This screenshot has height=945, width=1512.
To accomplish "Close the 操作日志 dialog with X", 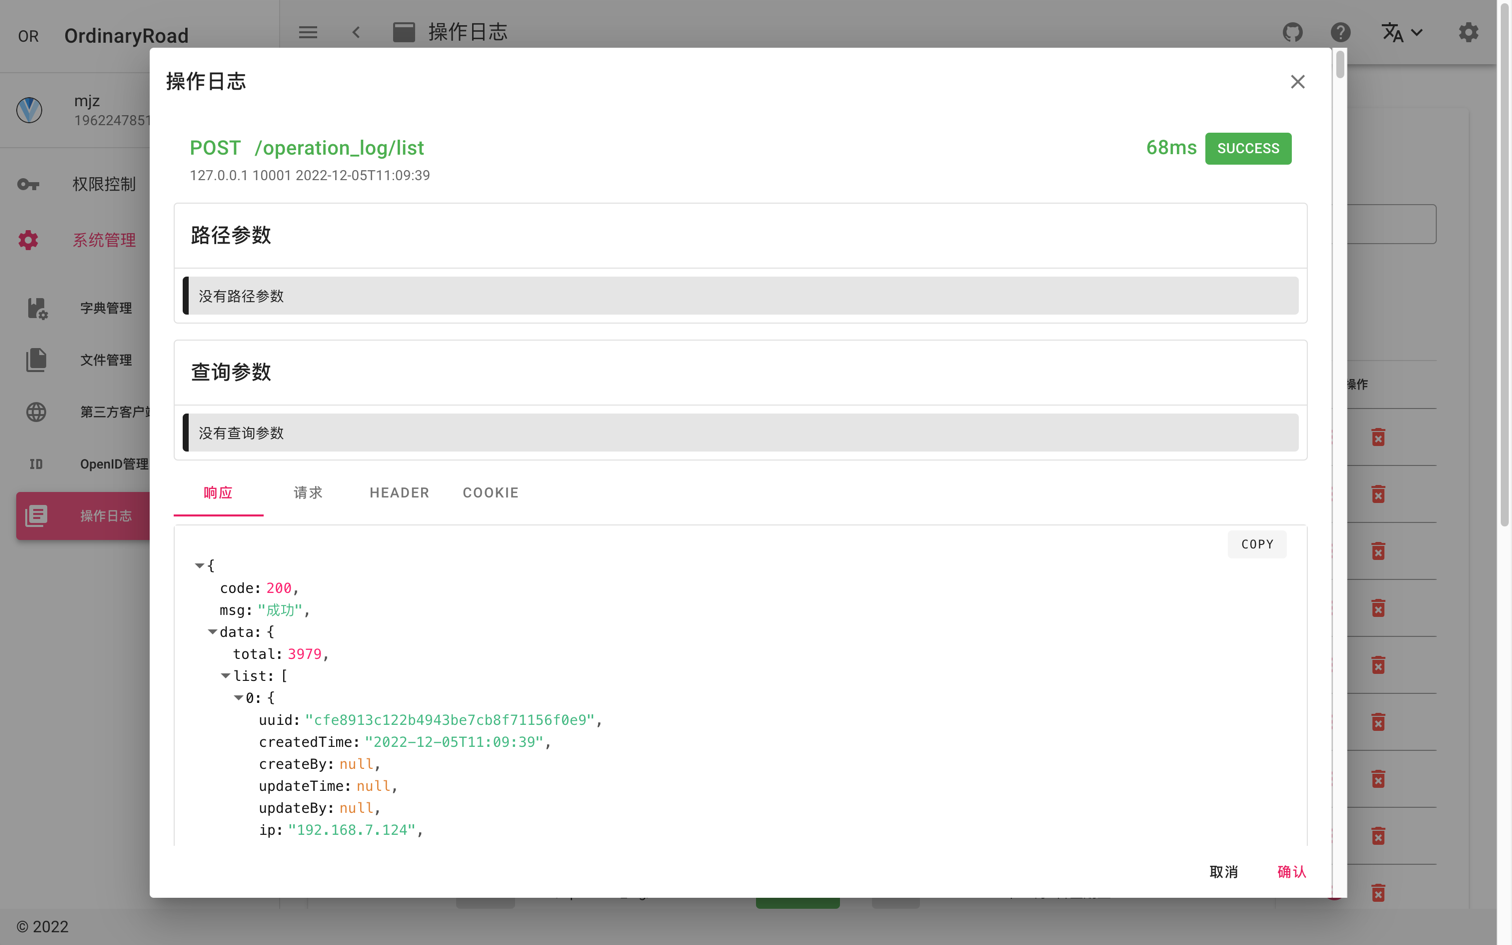I will click(x=1297, y=82).
